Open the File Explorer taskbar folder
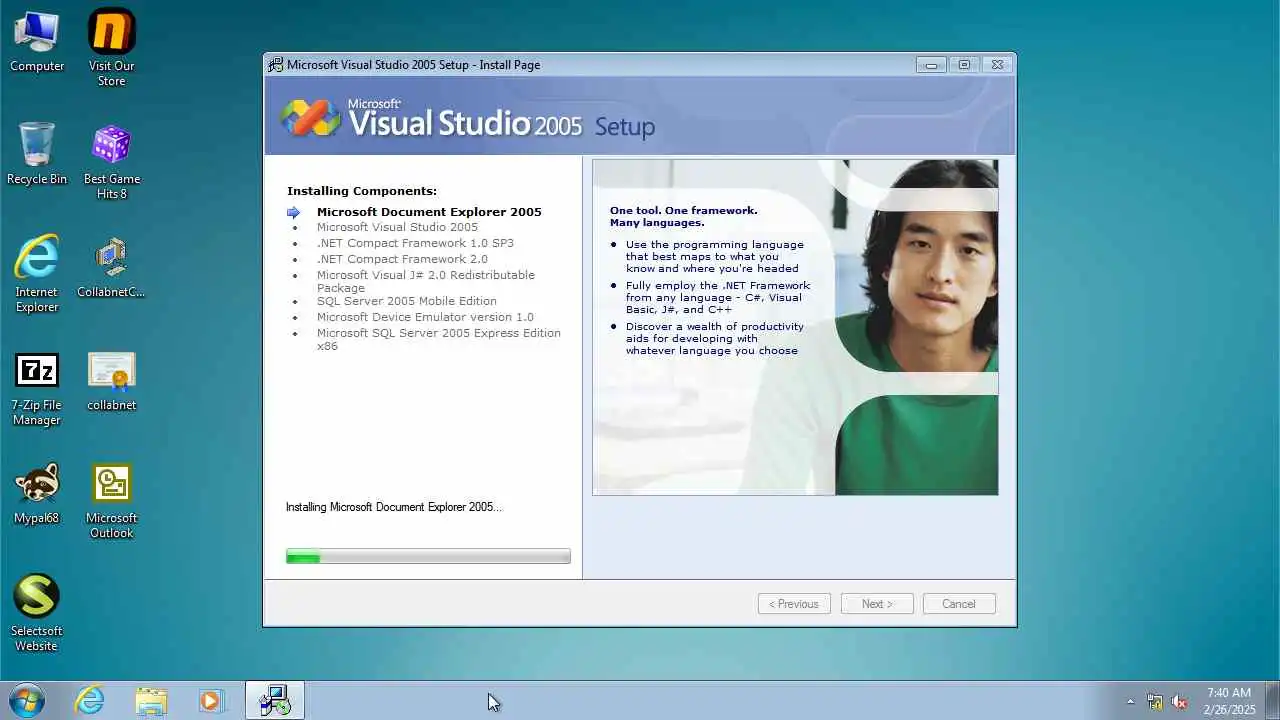 coord(151,700)
